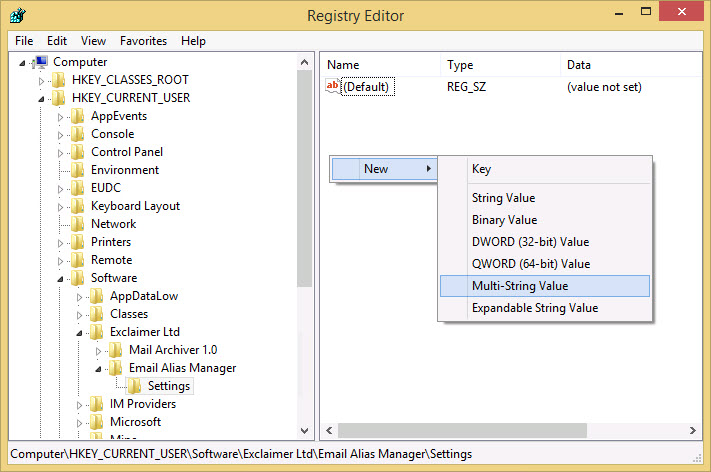This screenshot has width=711, height=472.
Task: Click the tree pane vertical scrollbar thumb
Action: [305, 179]
